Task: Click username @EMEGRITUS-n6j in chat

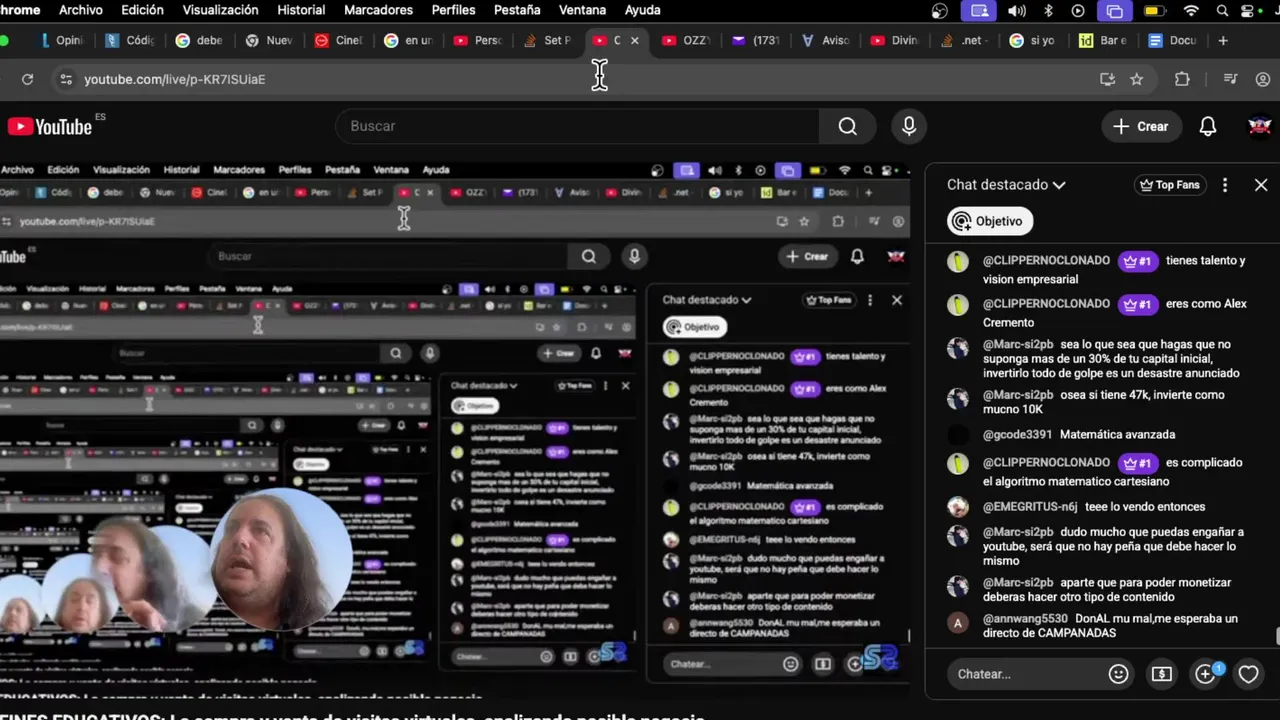Action: click(x=1030, y=507)
